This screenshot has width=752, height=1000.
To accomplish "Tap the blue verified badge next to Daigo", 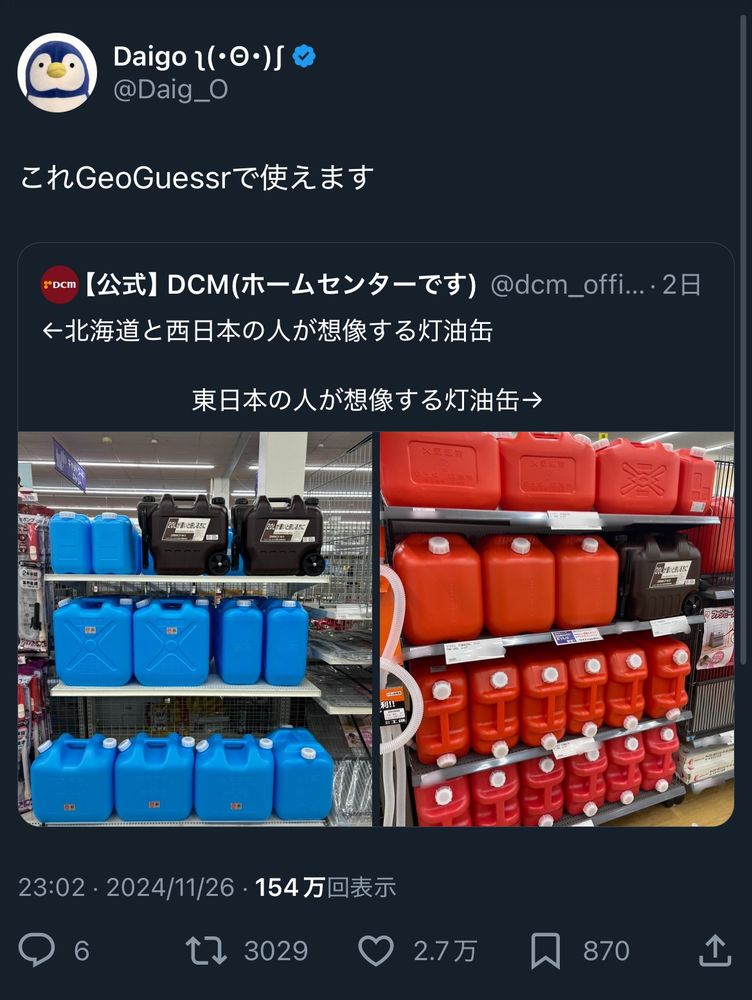I will pos(304,57).
